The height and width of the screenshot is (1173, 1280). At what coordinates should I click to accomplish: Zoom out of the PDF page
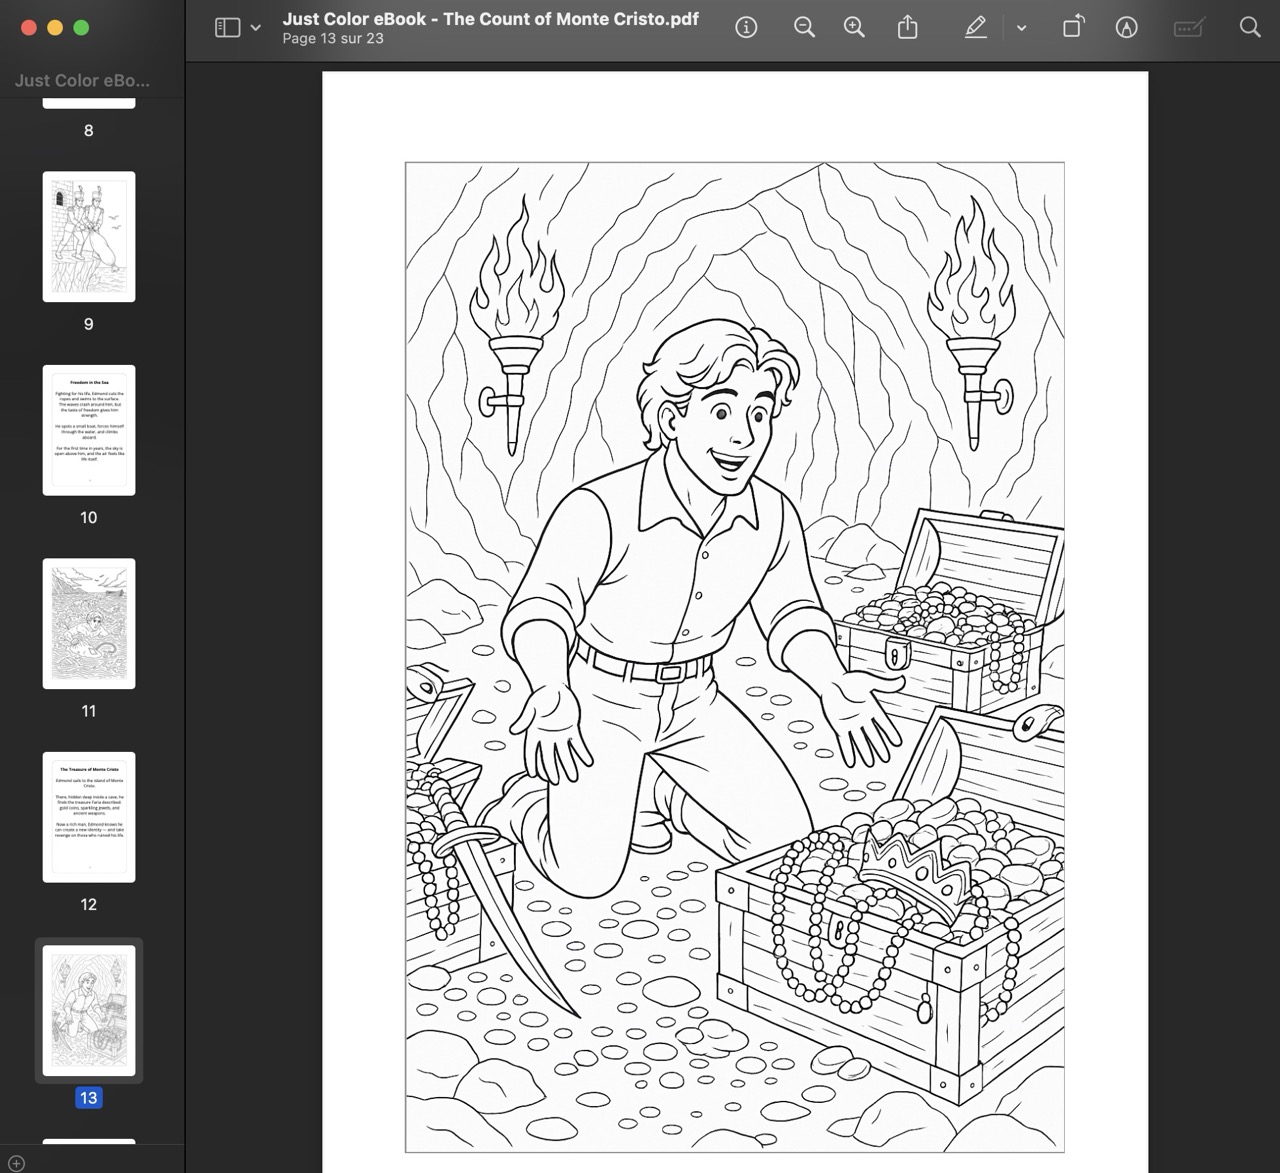point(804,28)
